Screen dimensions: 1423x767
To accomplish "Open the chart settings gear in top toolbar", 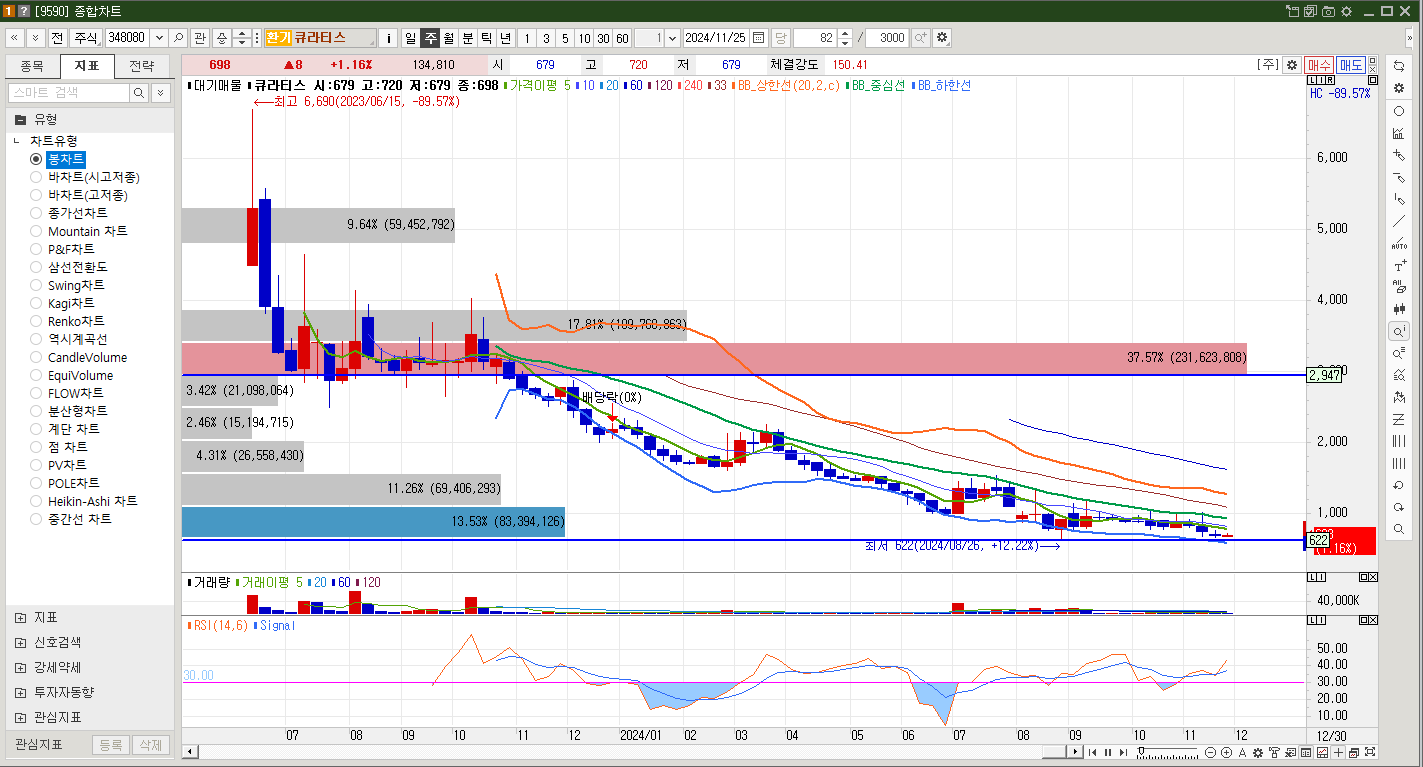I will pyautogui.click(x=942, y=38).
